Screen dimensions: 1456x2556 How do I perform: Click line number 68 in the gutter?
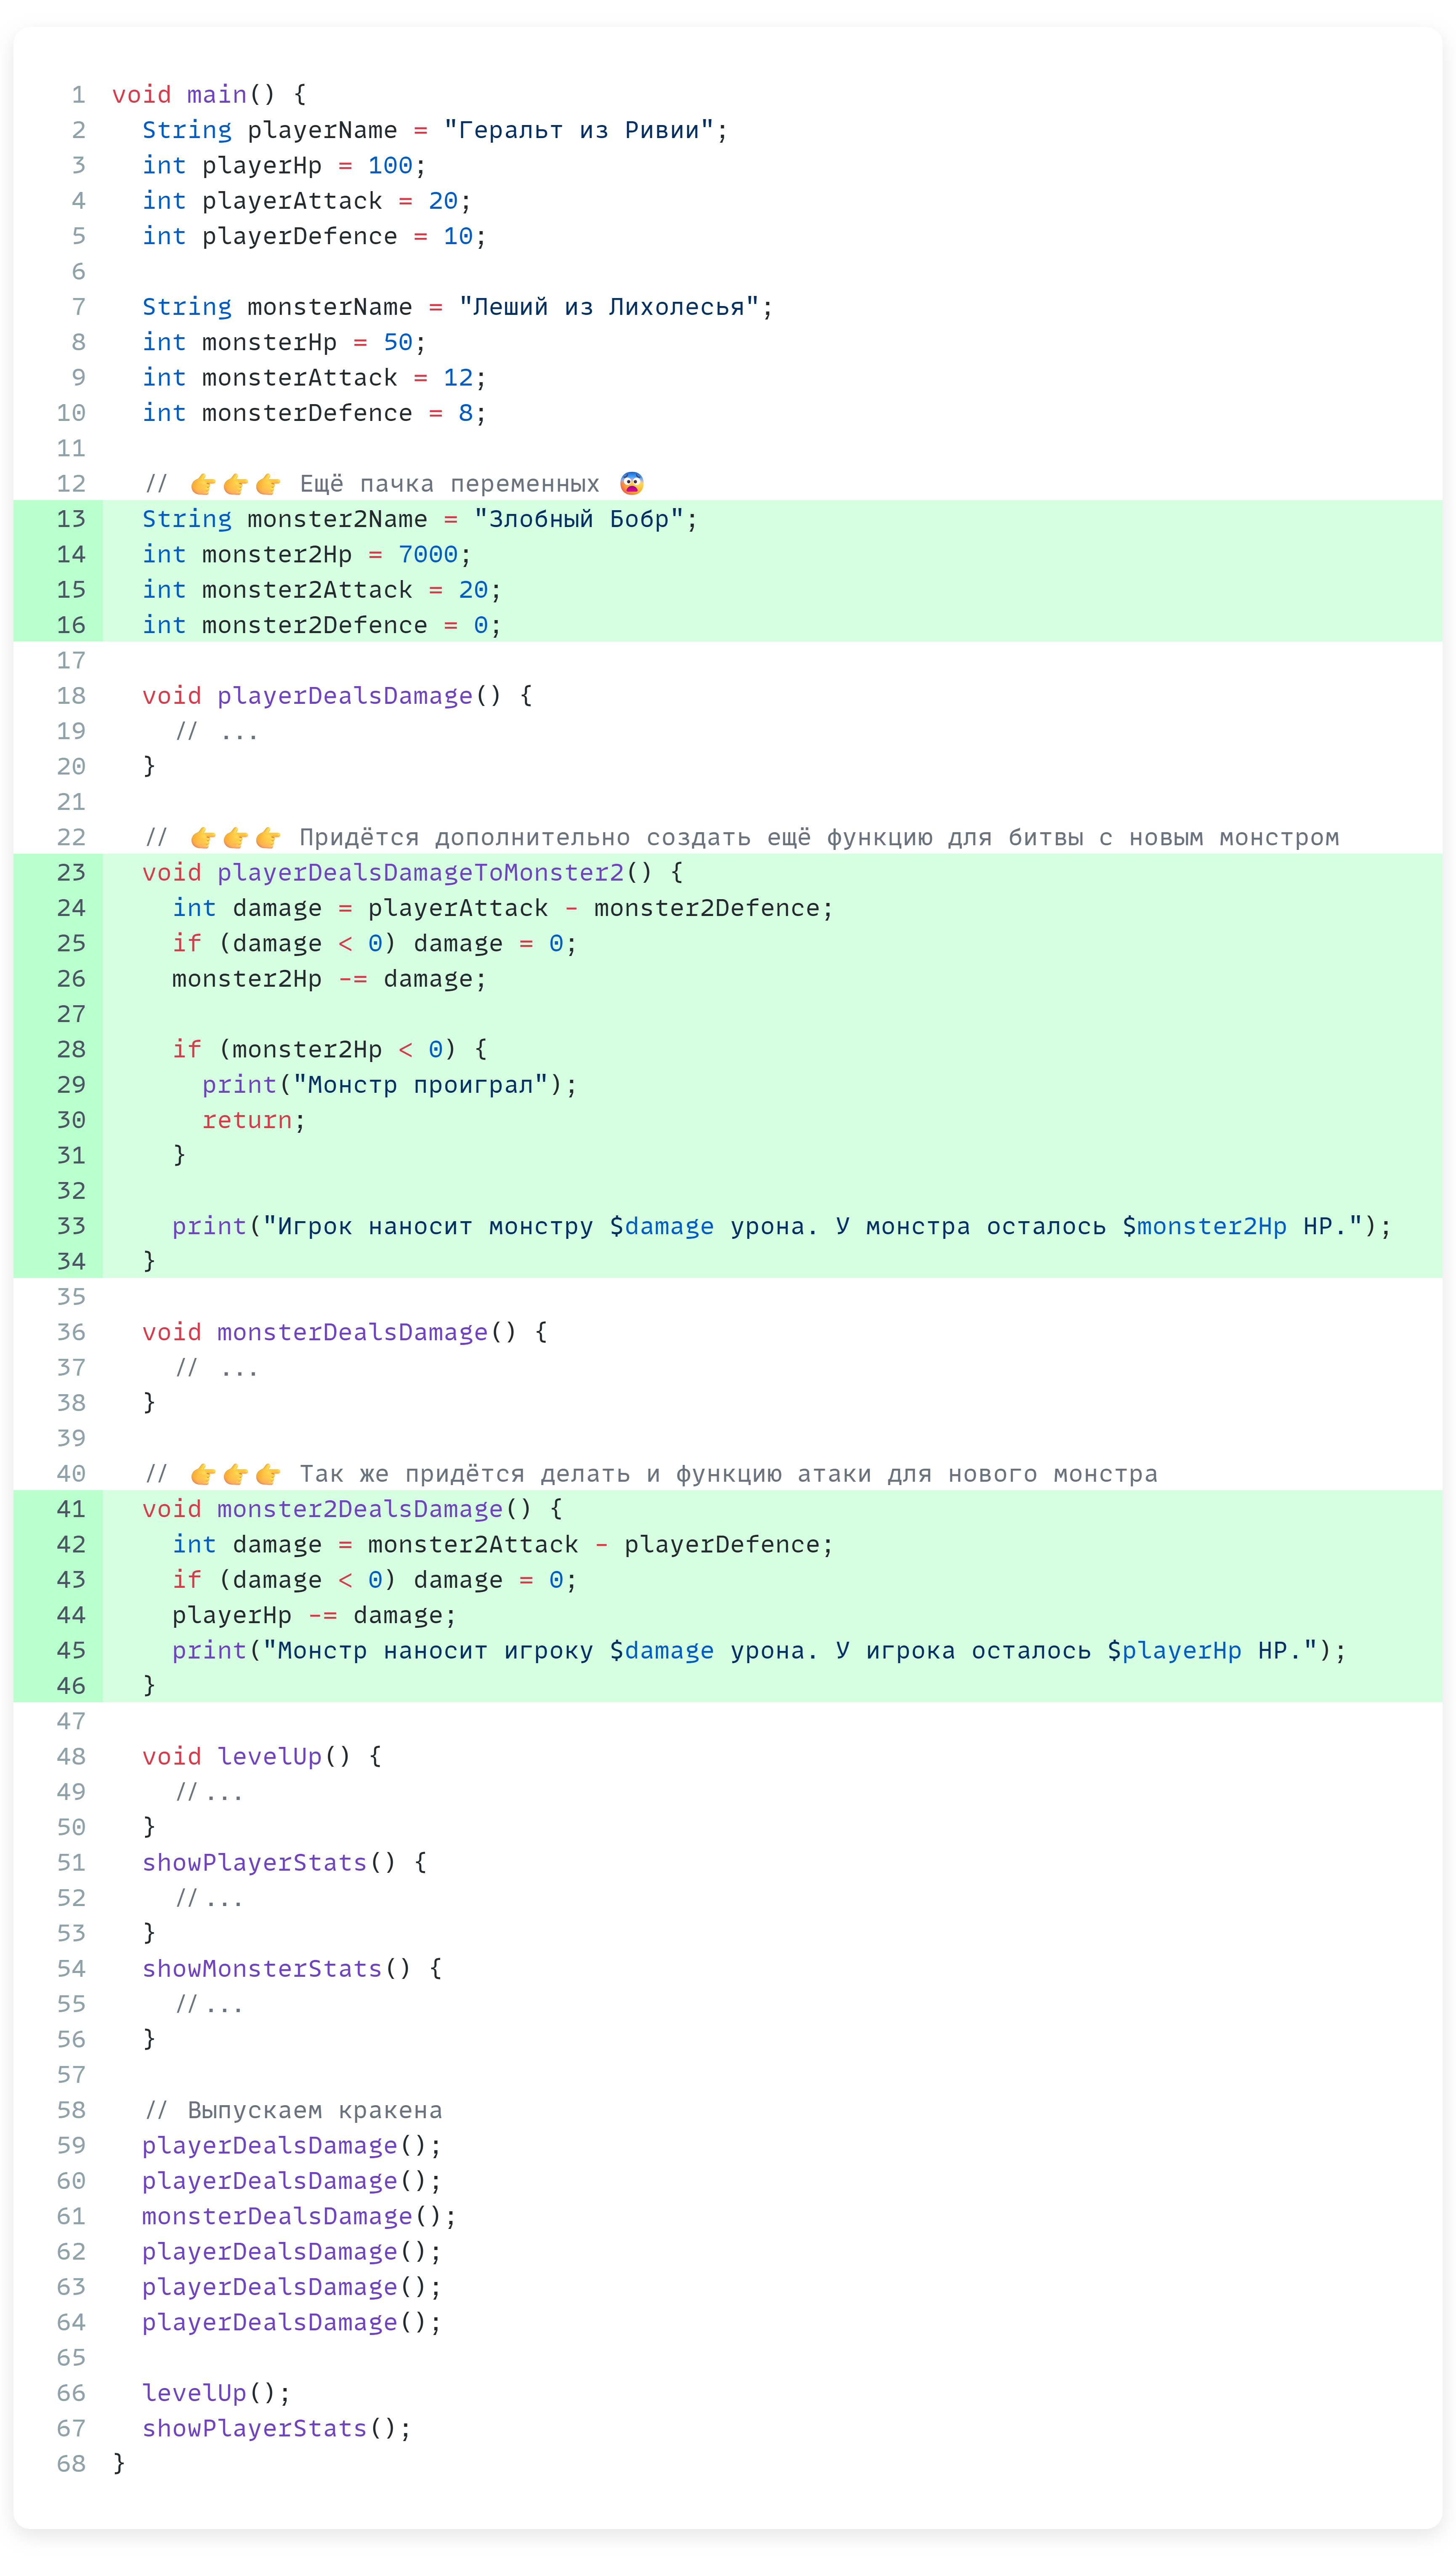pos(71,2463)
